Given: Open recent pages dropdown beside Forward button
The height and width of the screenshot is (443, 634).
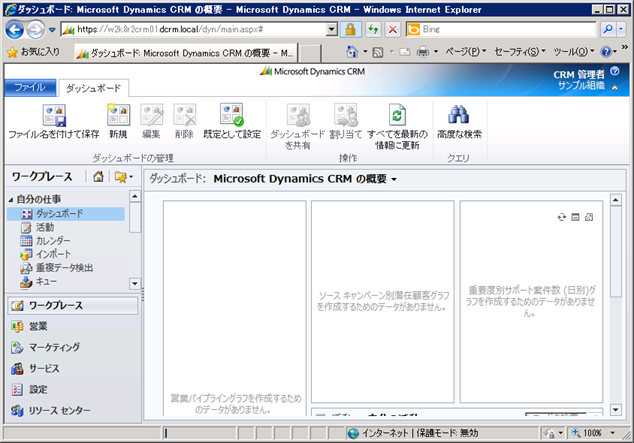Looking at the screenshot, I should pos(52,30).
